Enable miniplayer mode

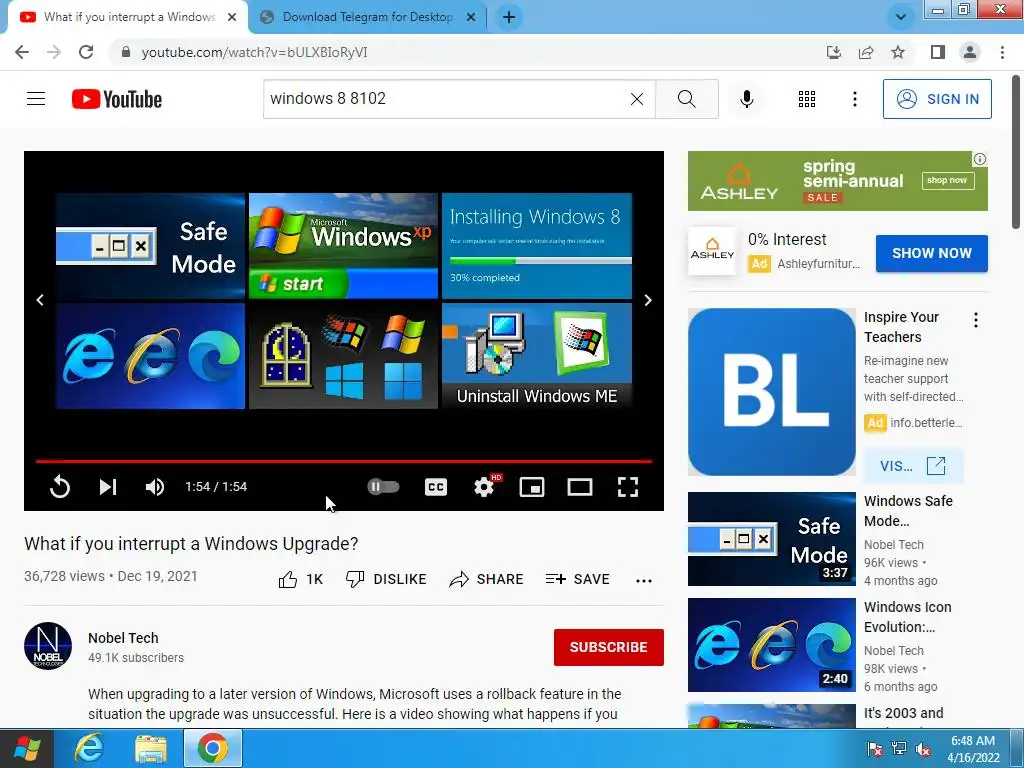tap(532, 487)
